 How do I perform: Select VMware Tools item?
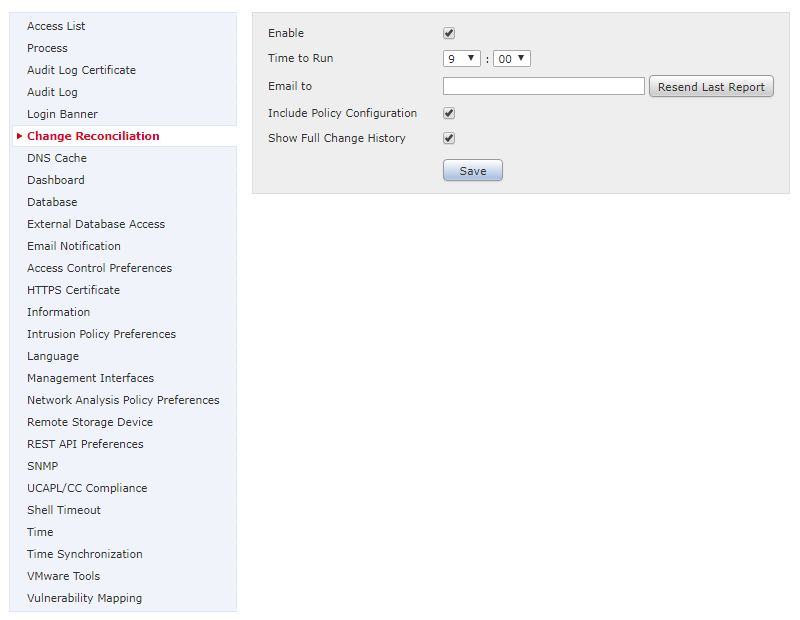pyautogui.click(x=63, y=576)
